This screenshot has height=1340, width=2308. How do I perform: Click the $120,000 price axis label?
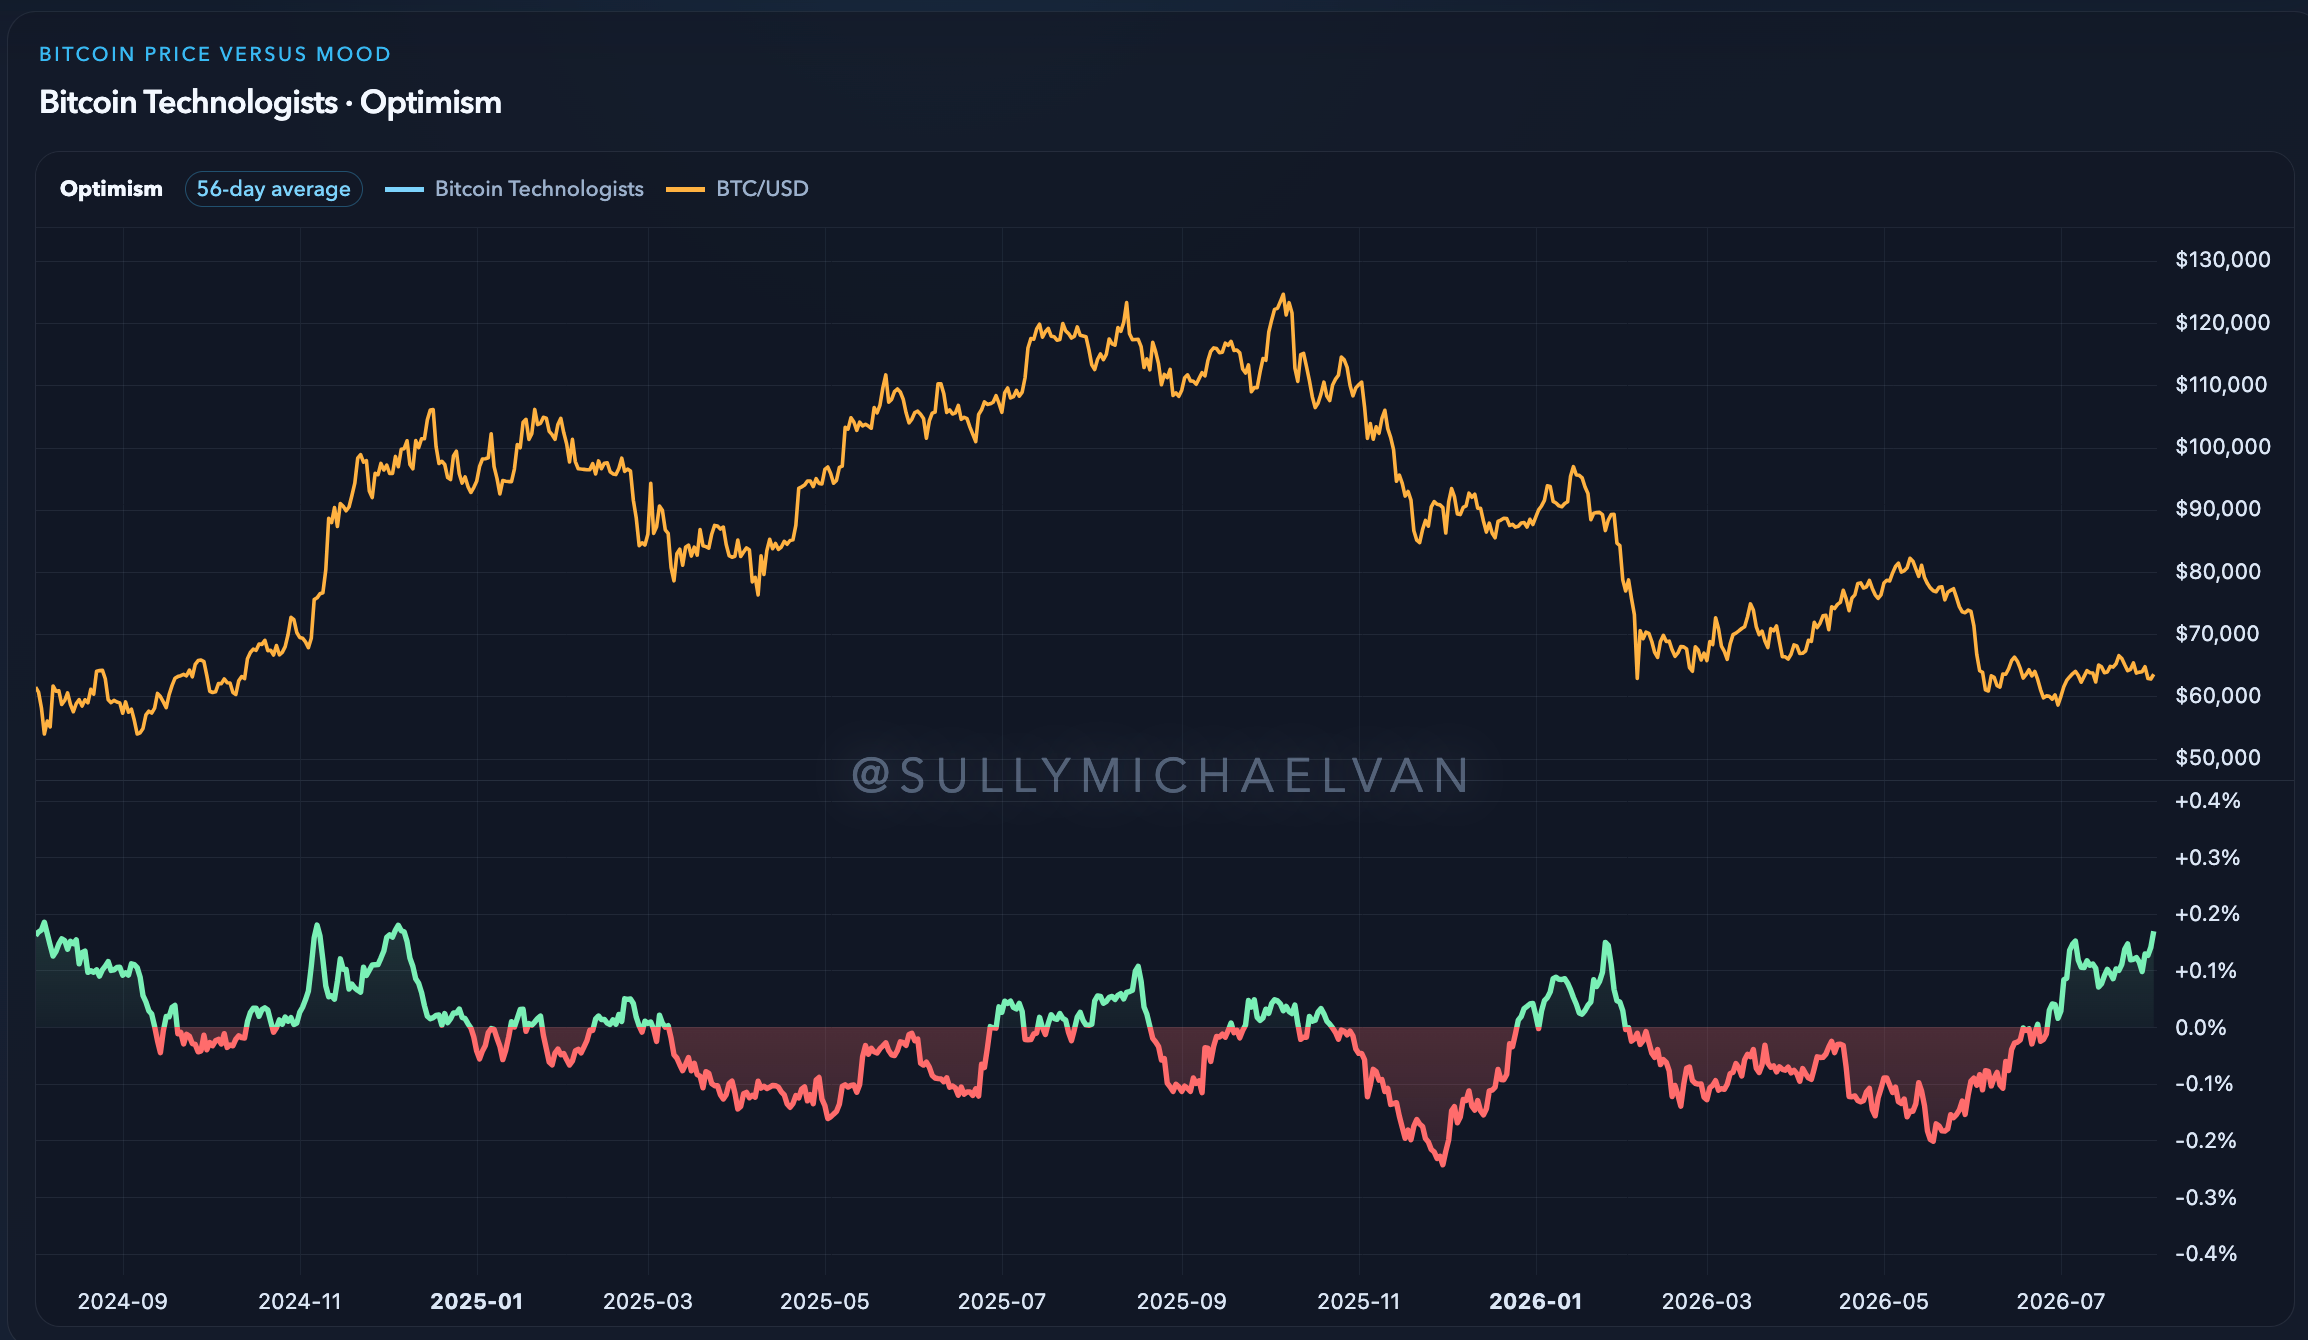point(2222,322)
